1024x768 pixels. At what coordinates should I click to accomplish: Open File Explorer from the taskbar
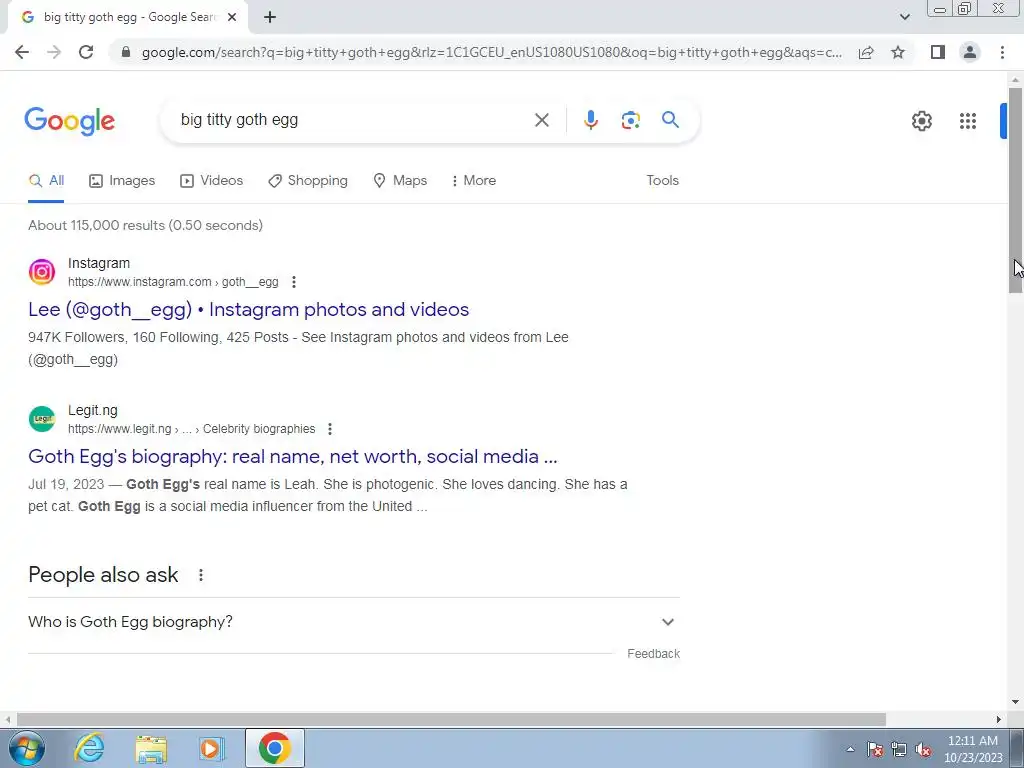point(151,748)
